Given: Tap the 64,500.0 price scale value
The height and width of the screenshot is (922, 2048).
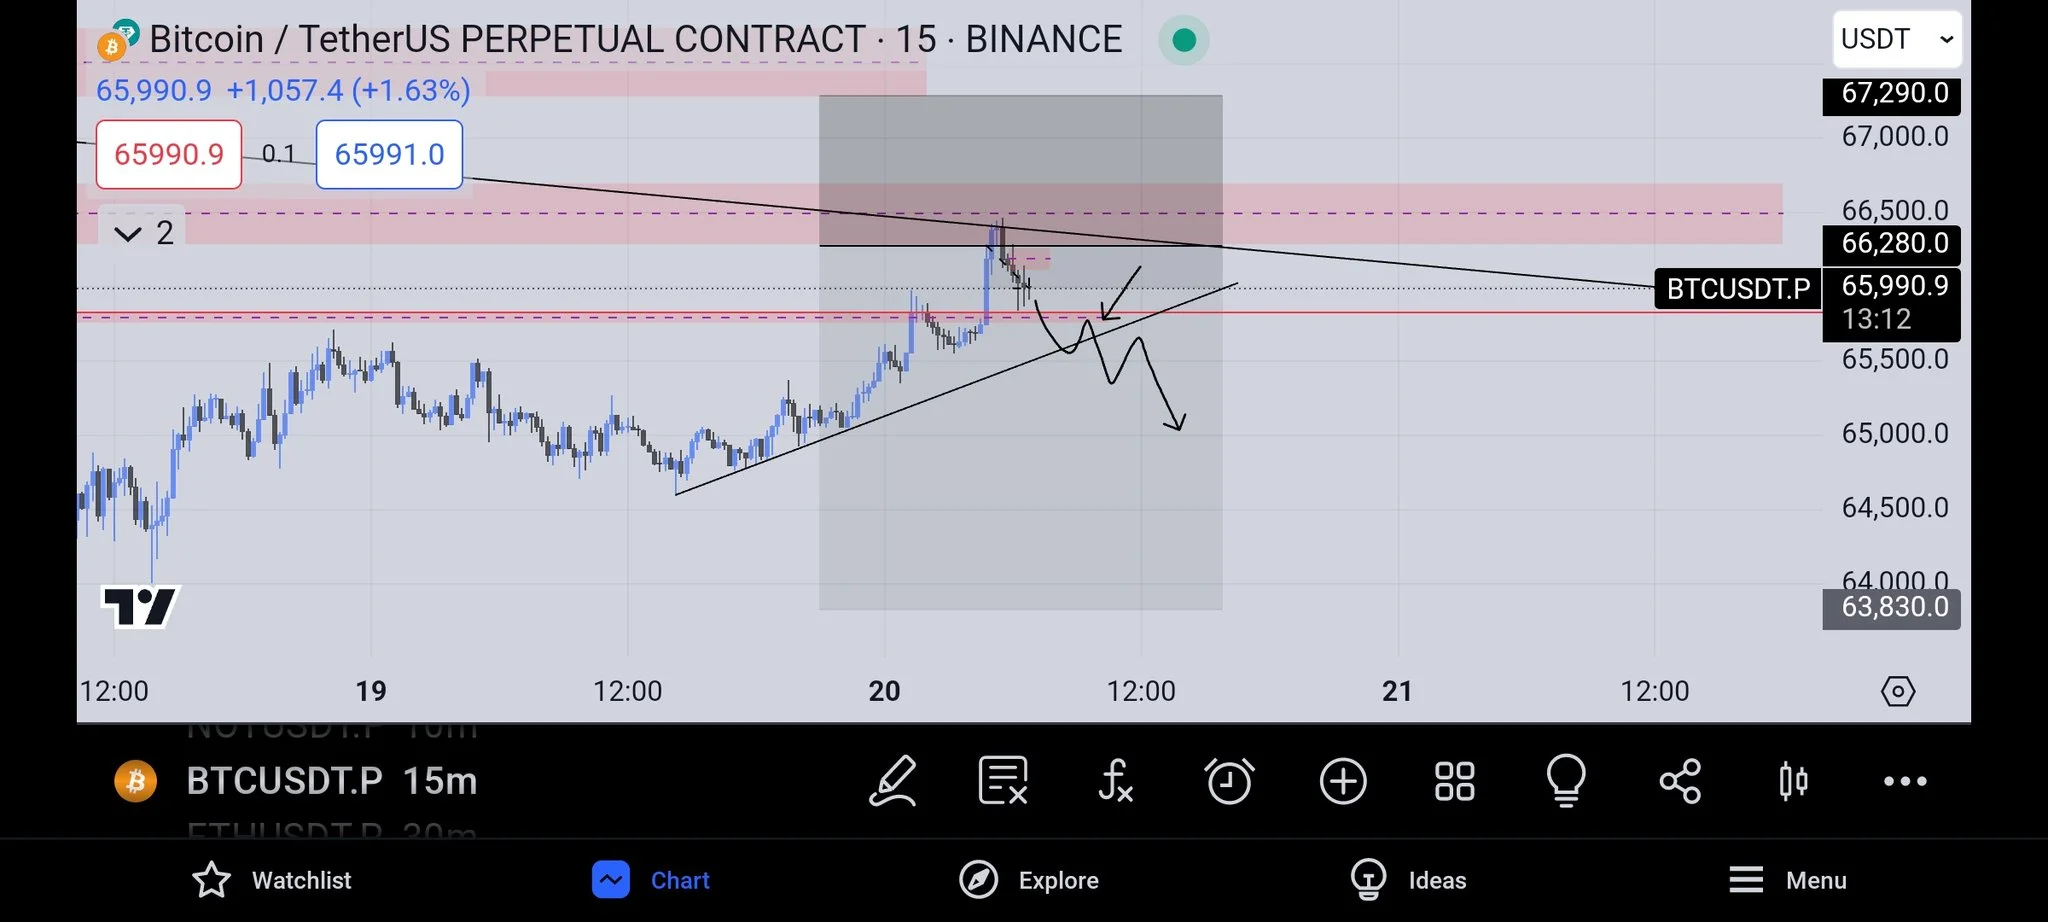Looking at the screenshot, I should (1895, 508).
